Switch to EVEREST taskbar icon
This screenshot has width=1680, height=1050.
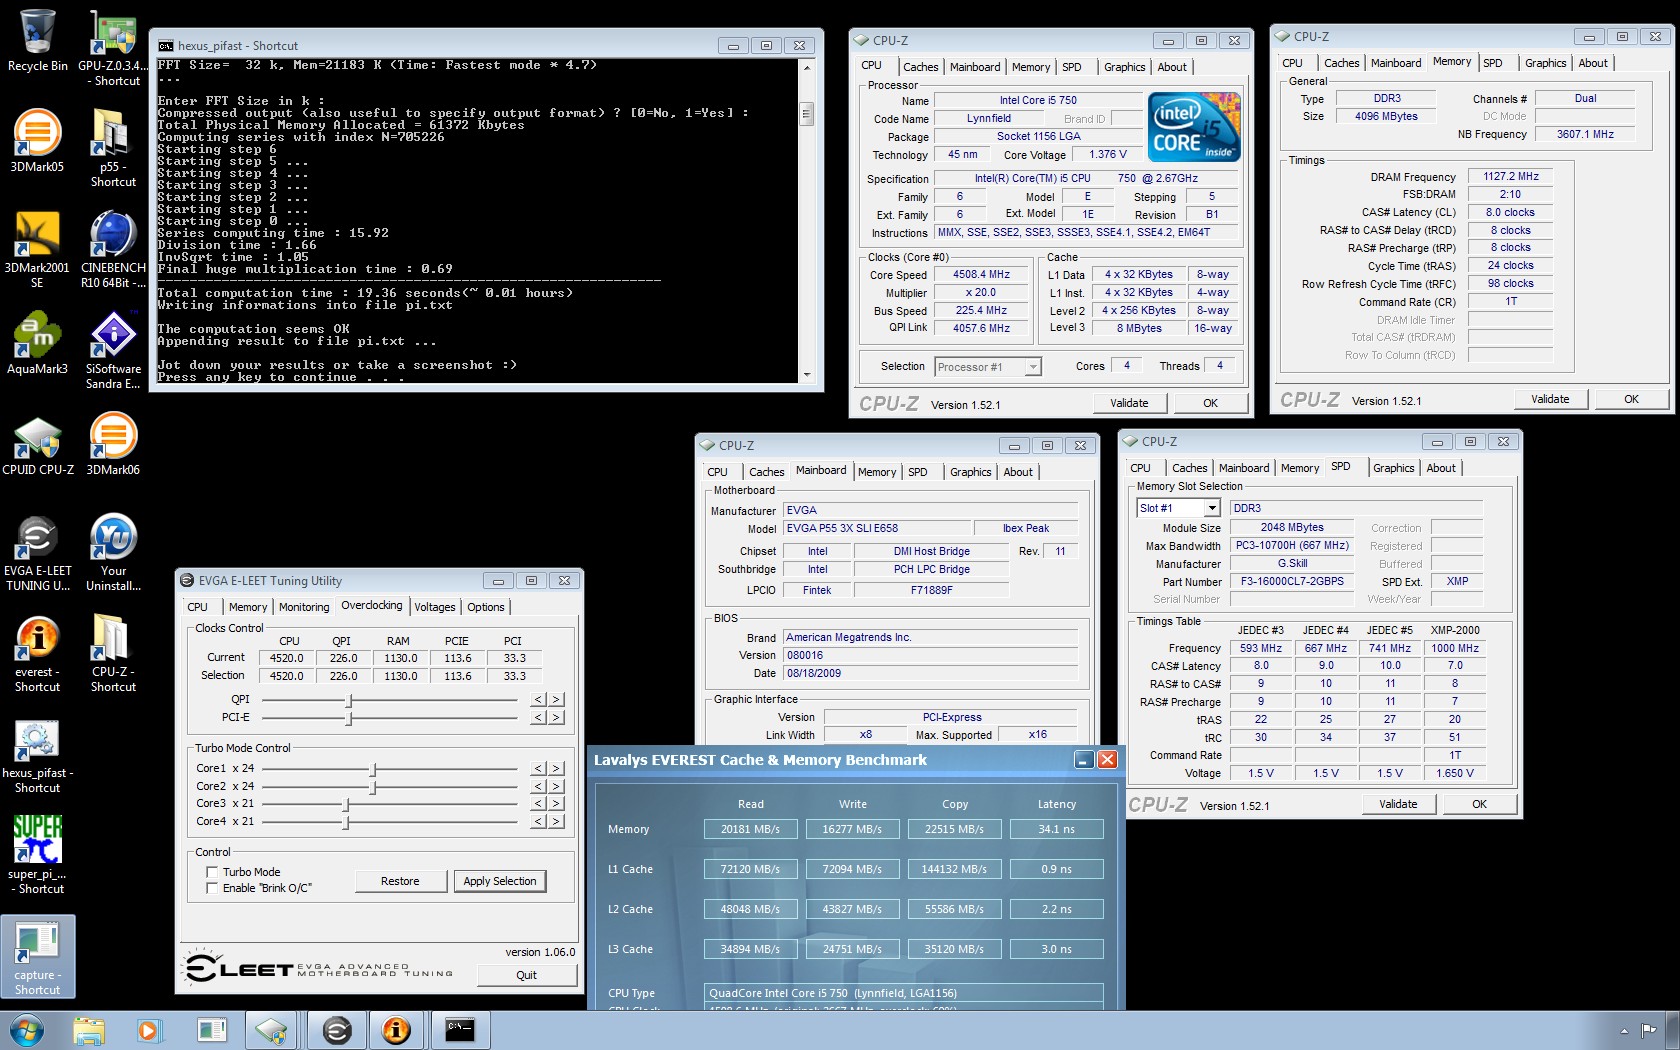tap(397, 1030)
